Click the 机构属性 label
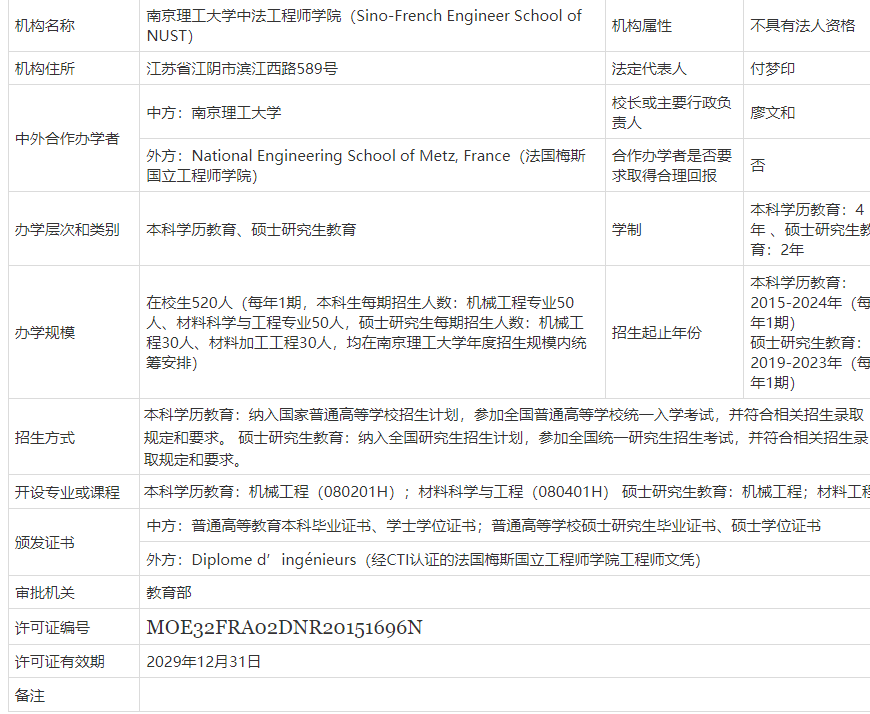Viewport: 870px width, 714px height. pos(641,26)
